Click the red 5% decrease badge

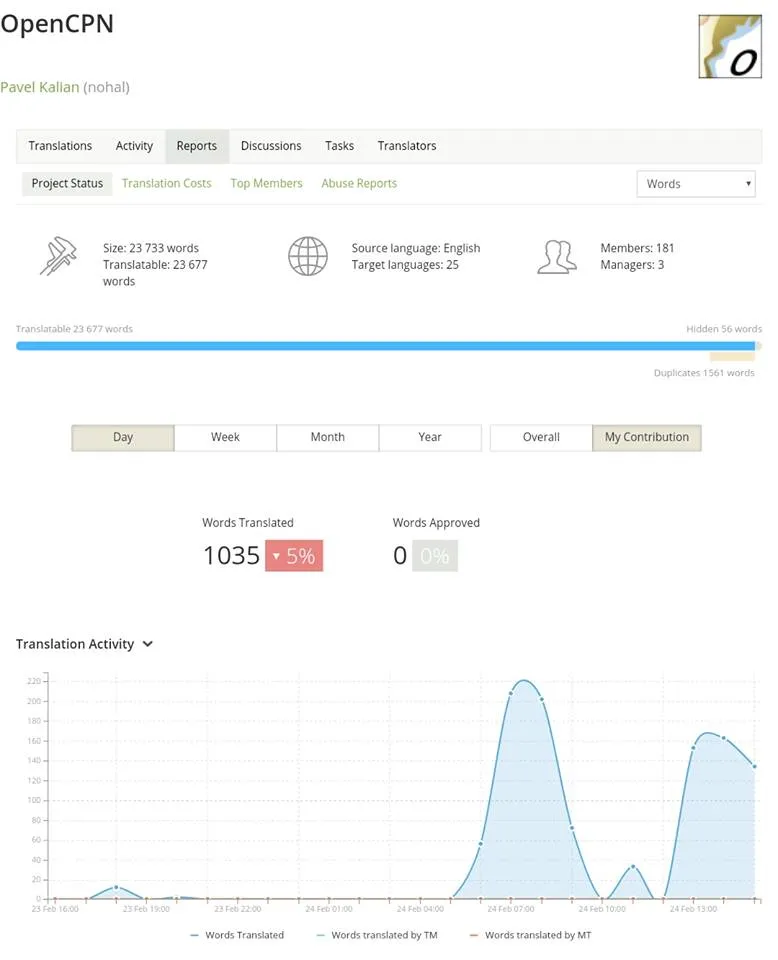(294, 555)
